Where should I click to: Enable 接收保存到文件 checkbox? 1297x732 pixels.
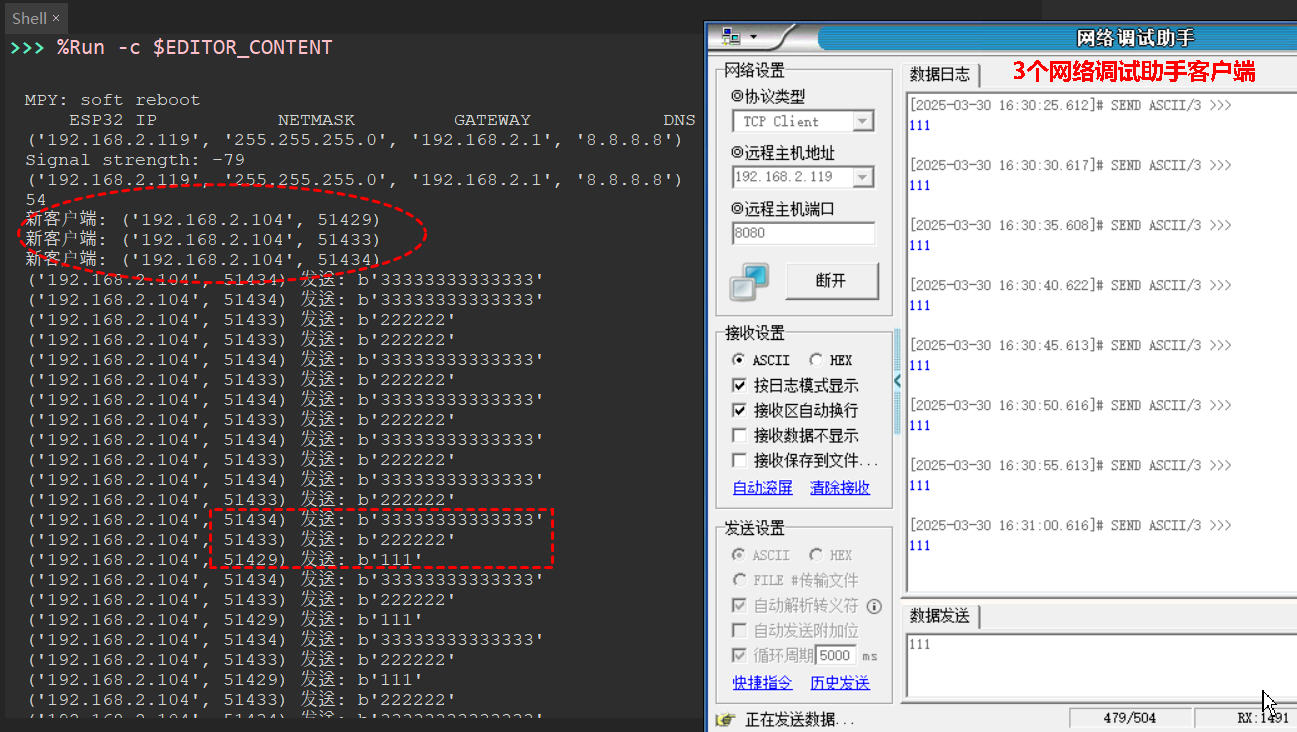coord(739,460)
